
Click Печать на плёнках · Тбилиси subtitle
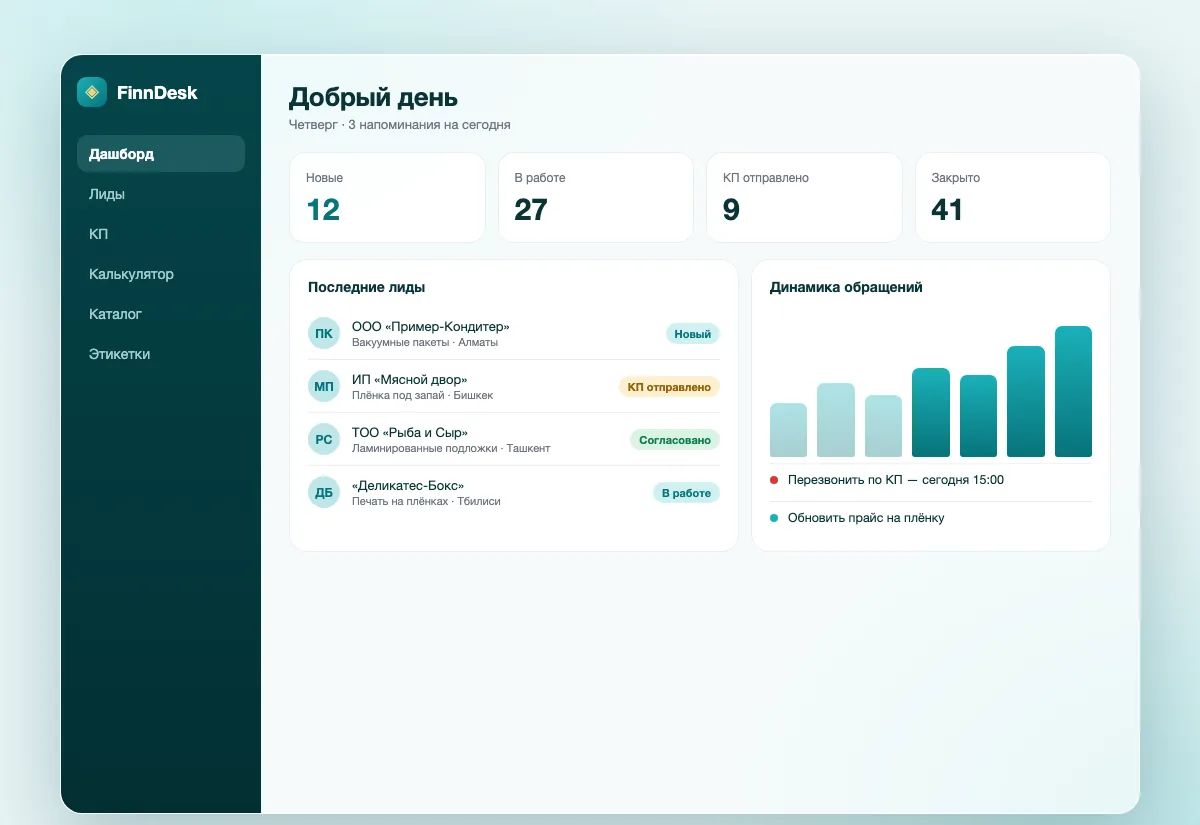[x=426, y=501]
